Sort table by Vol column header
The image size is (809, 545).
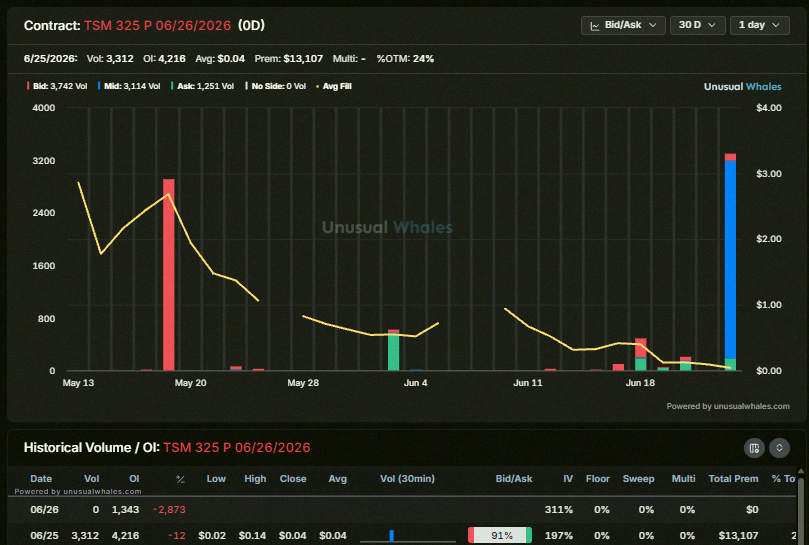pyautogui.click(x=91, y=479)
